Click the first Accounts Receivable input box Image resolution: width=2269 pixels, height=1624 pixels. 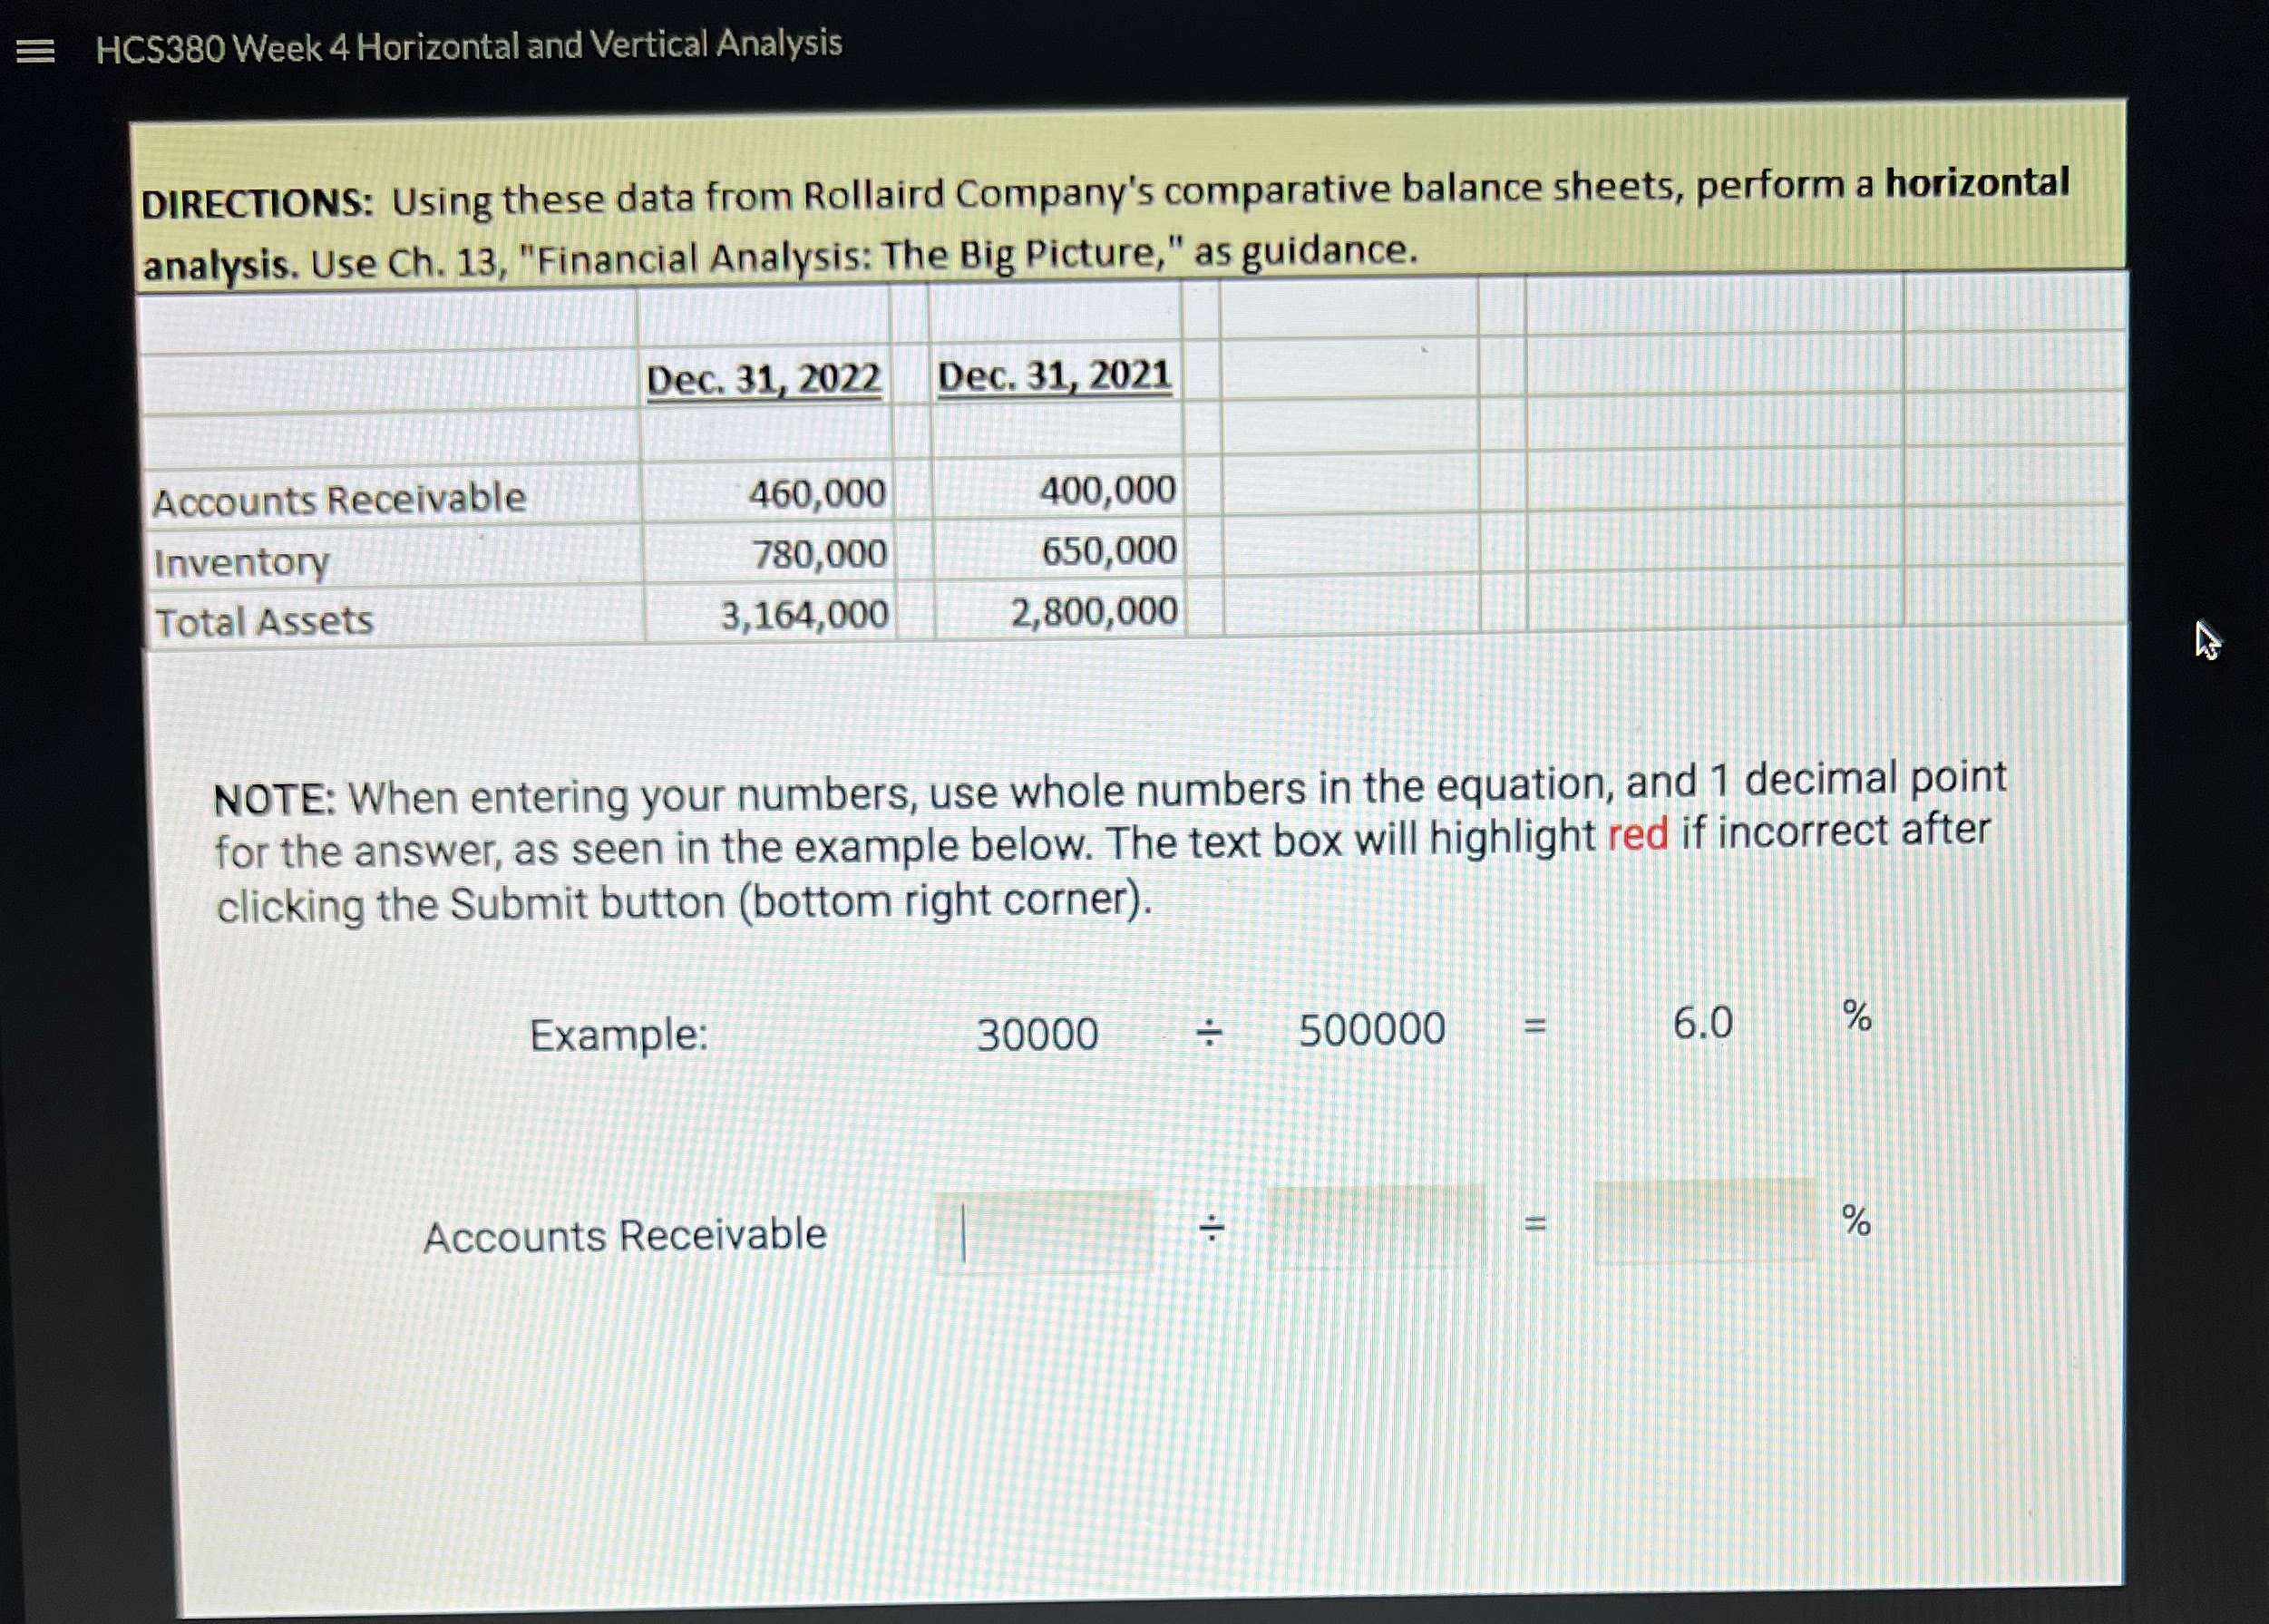pyautogui.click(x=1044, y=1232)
